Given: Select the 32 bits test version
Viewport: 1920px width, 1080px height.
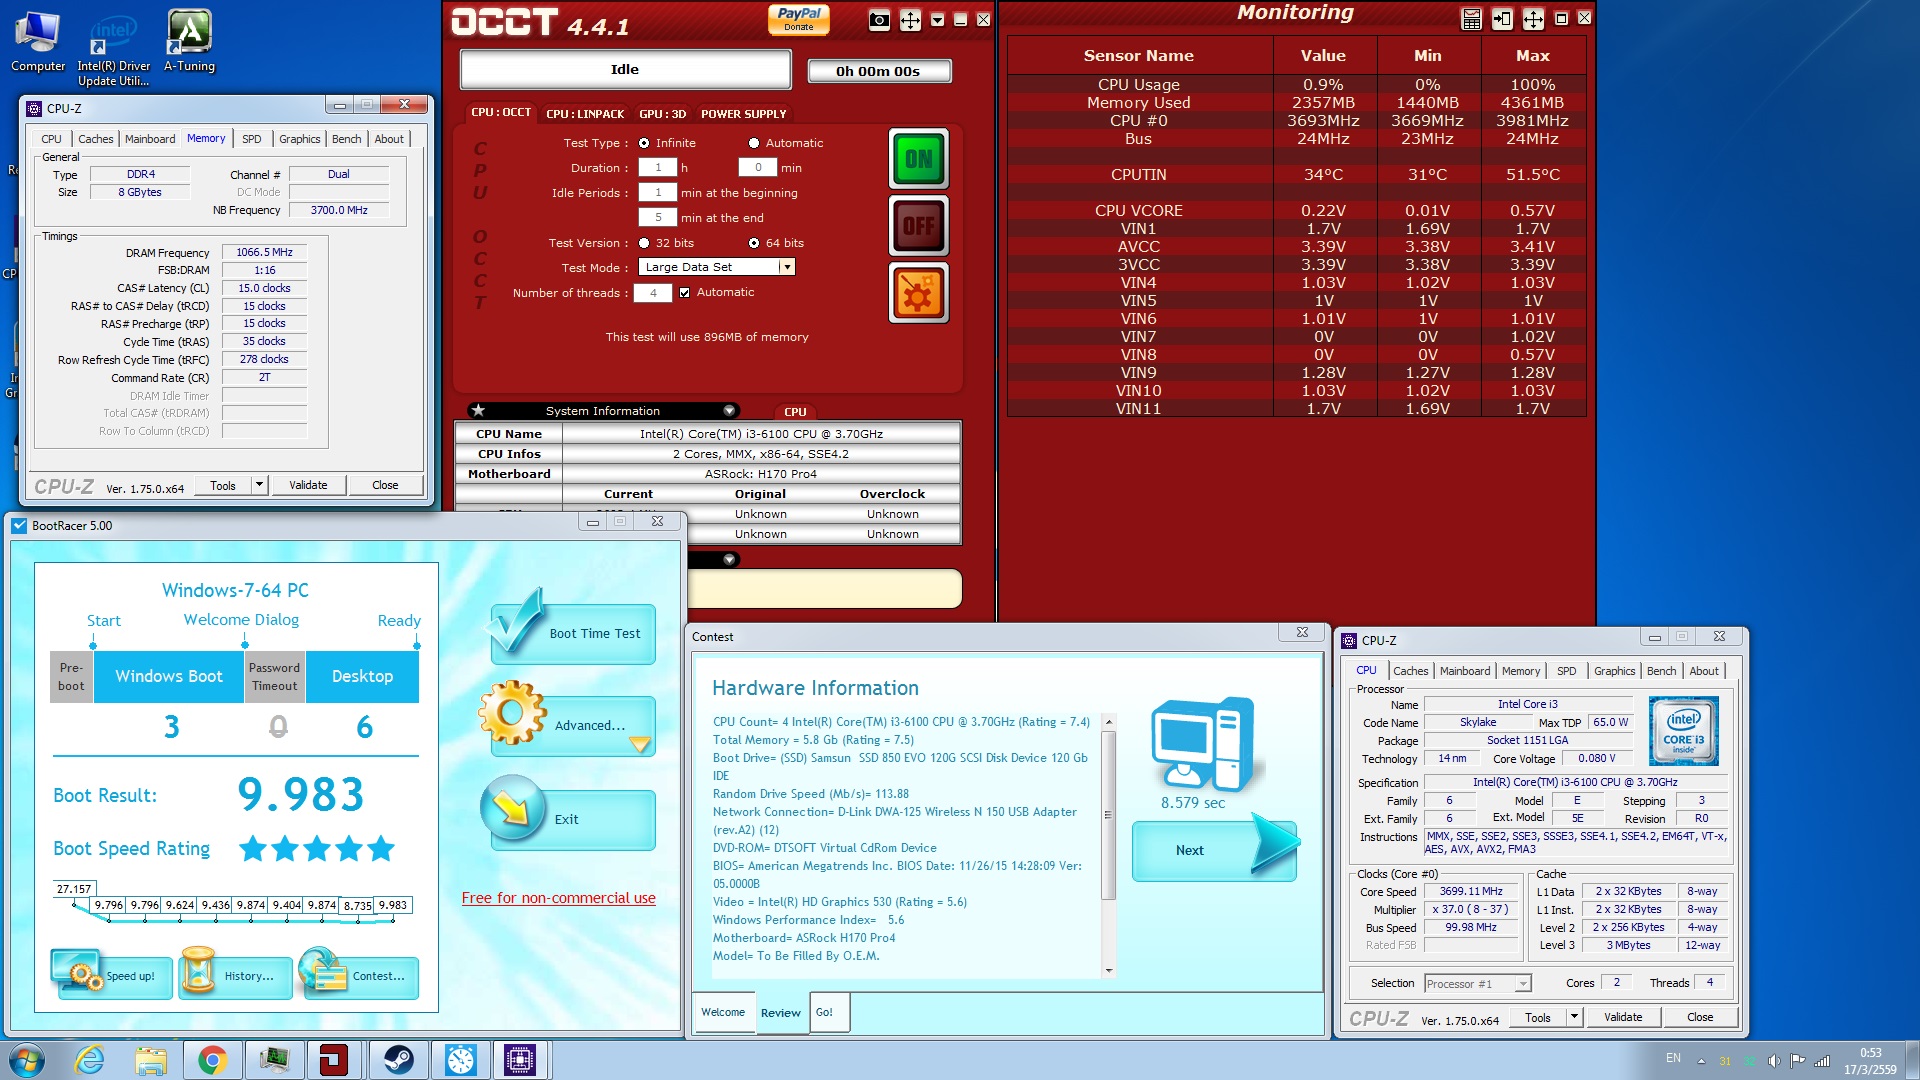Looking at the screenshot, I should pos(644,243).
